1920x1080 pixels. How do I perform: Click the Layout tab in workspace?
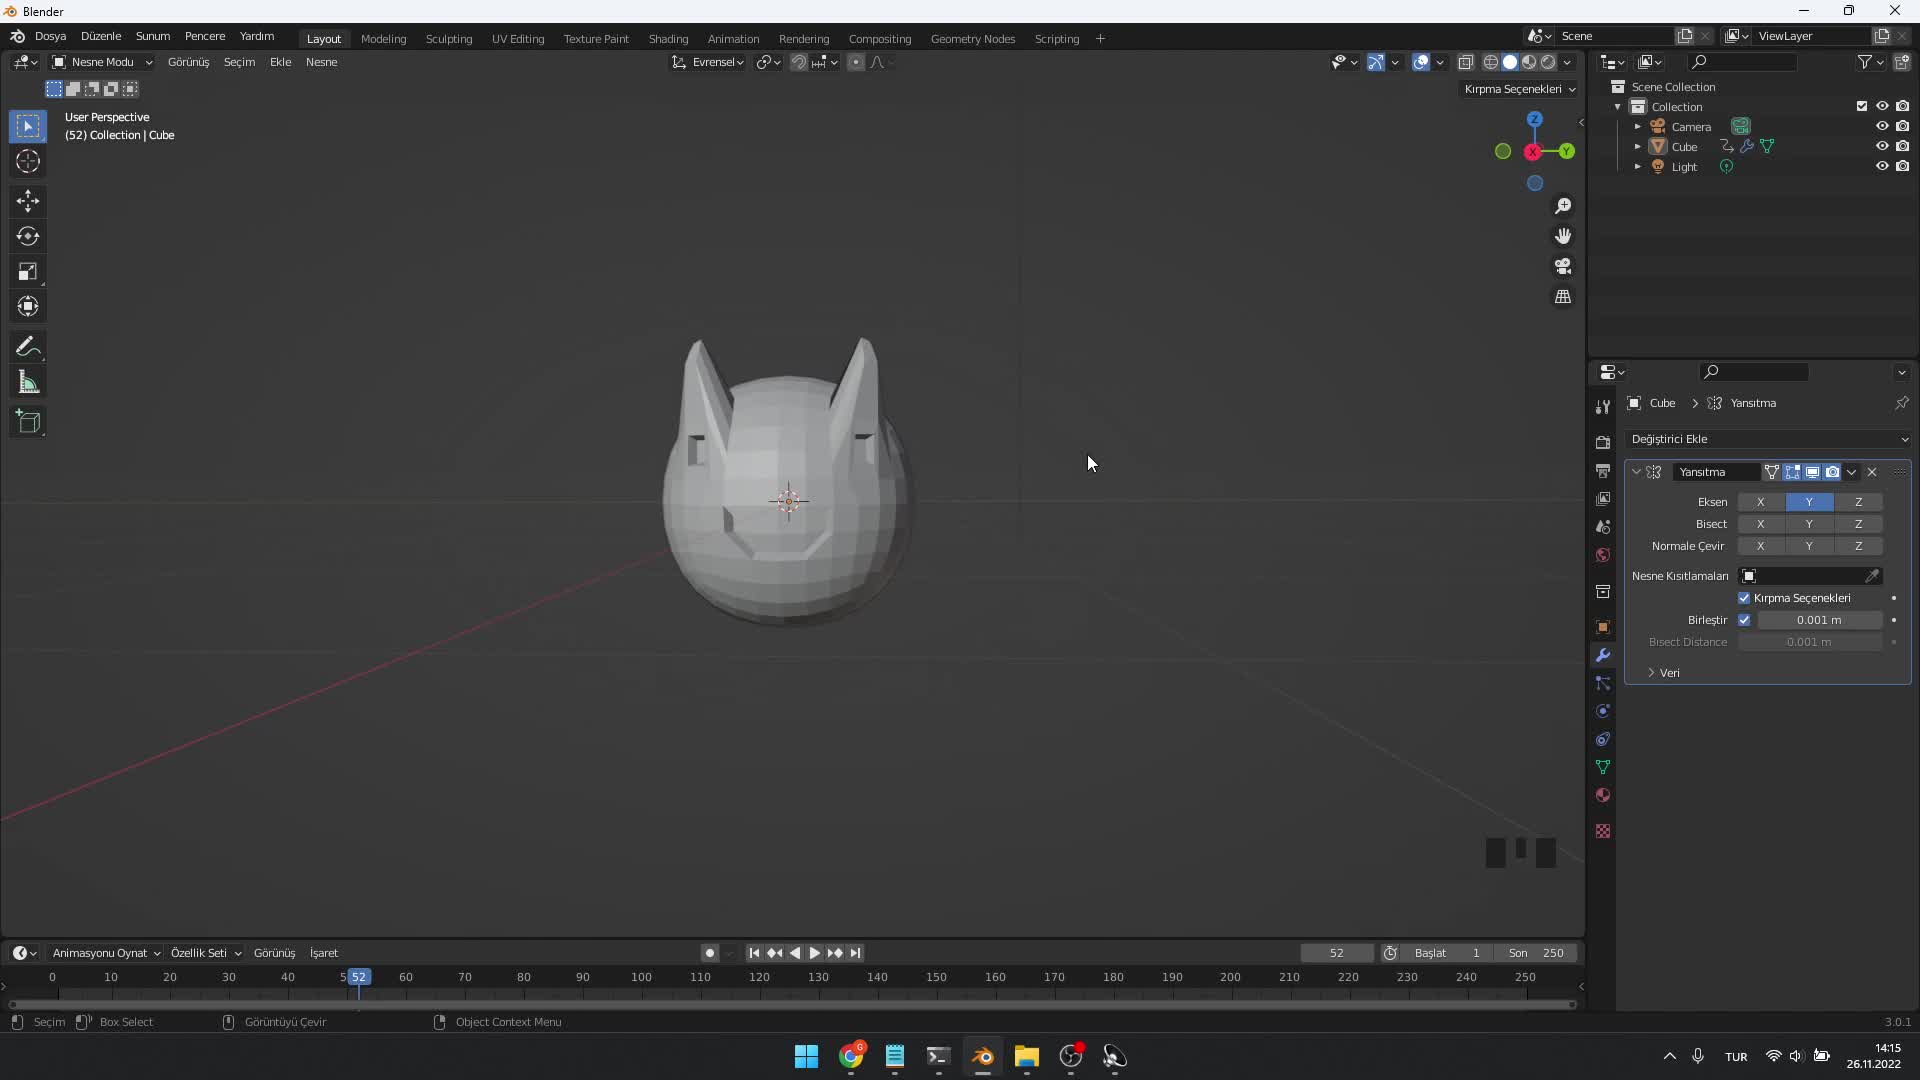point(323,37)
